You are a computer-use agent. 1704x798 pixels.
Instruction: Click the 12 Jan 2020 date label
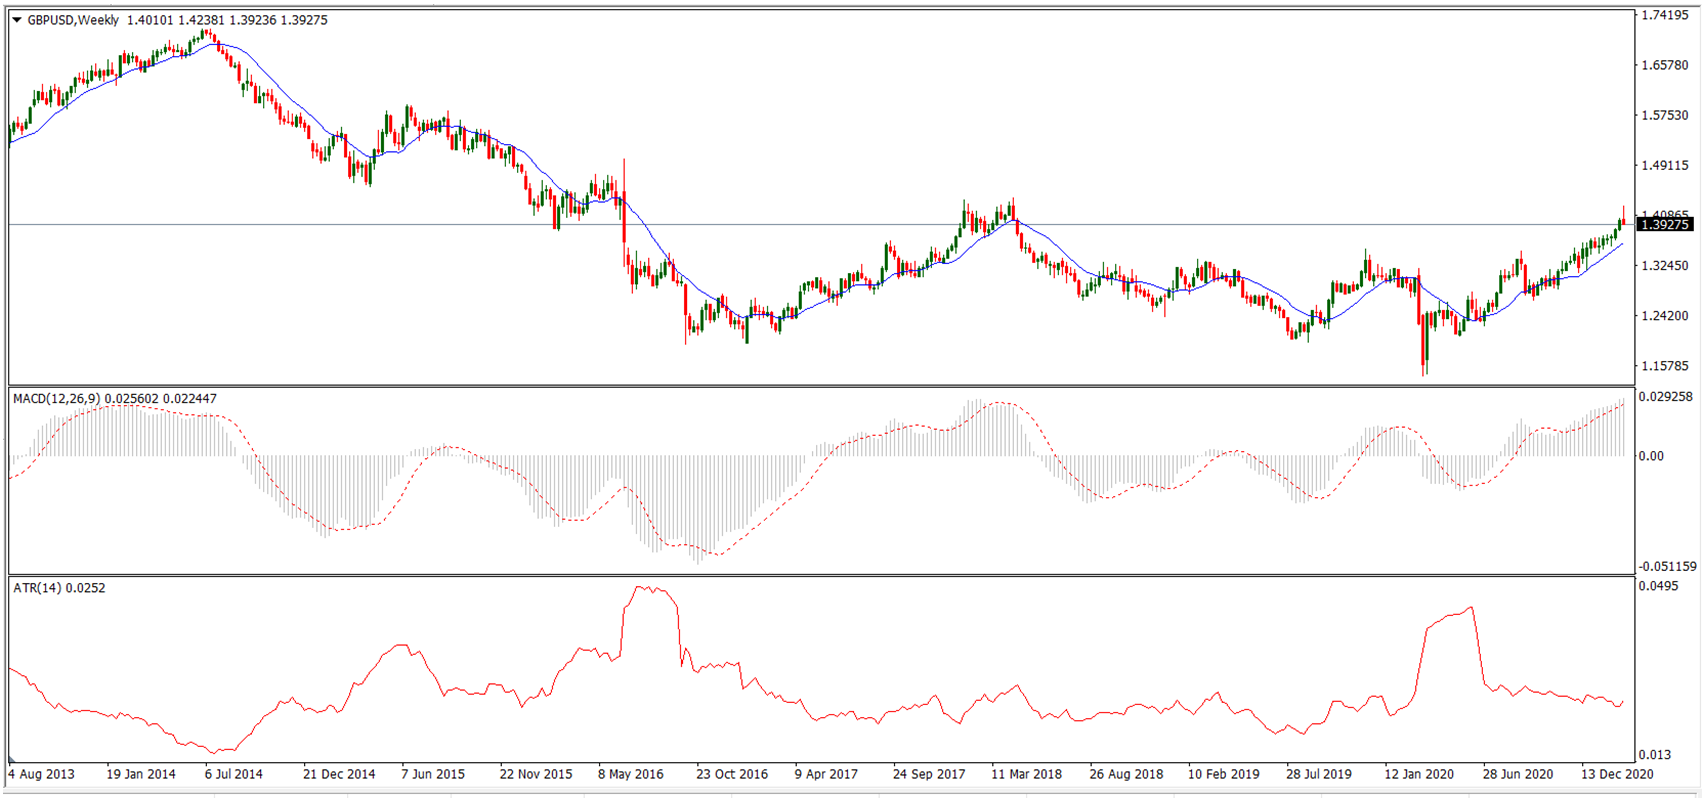coord(1419,774)
